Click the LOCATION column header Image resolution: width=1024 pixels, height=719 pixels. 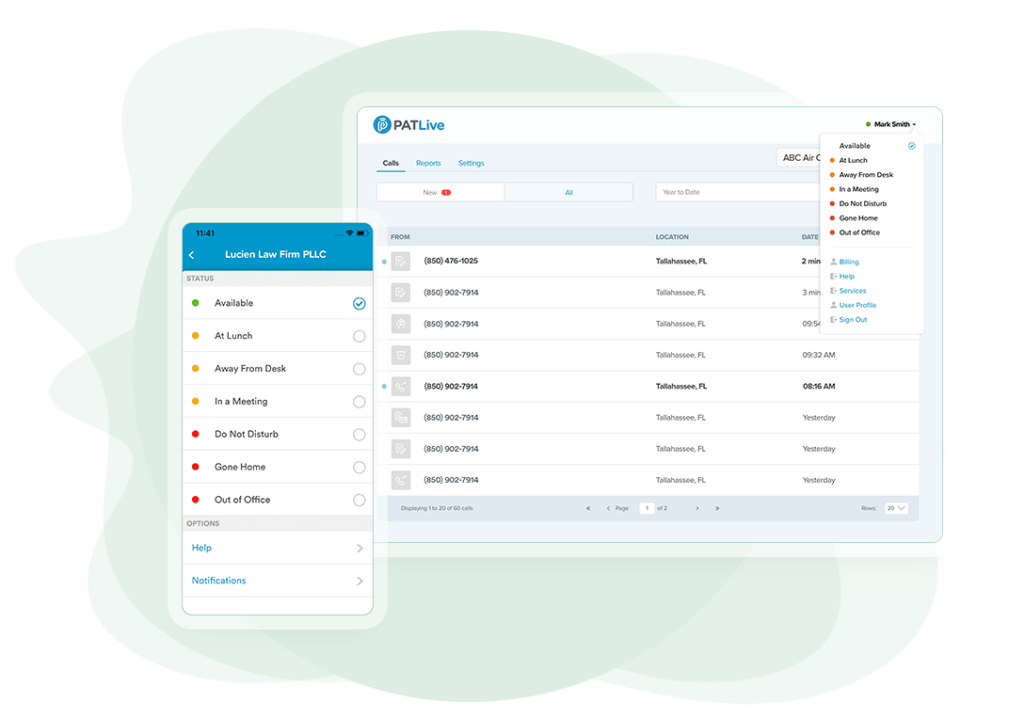672,237
